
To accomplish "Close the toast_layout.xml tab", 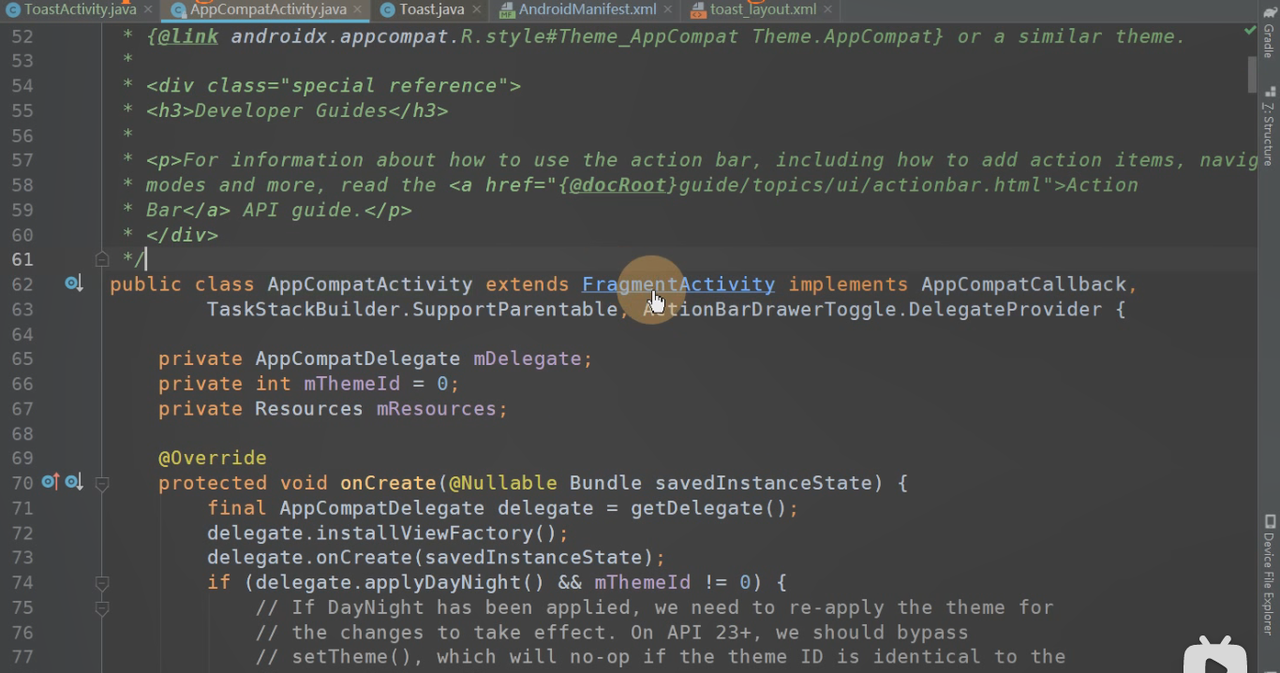I will (x=827, y=9).
